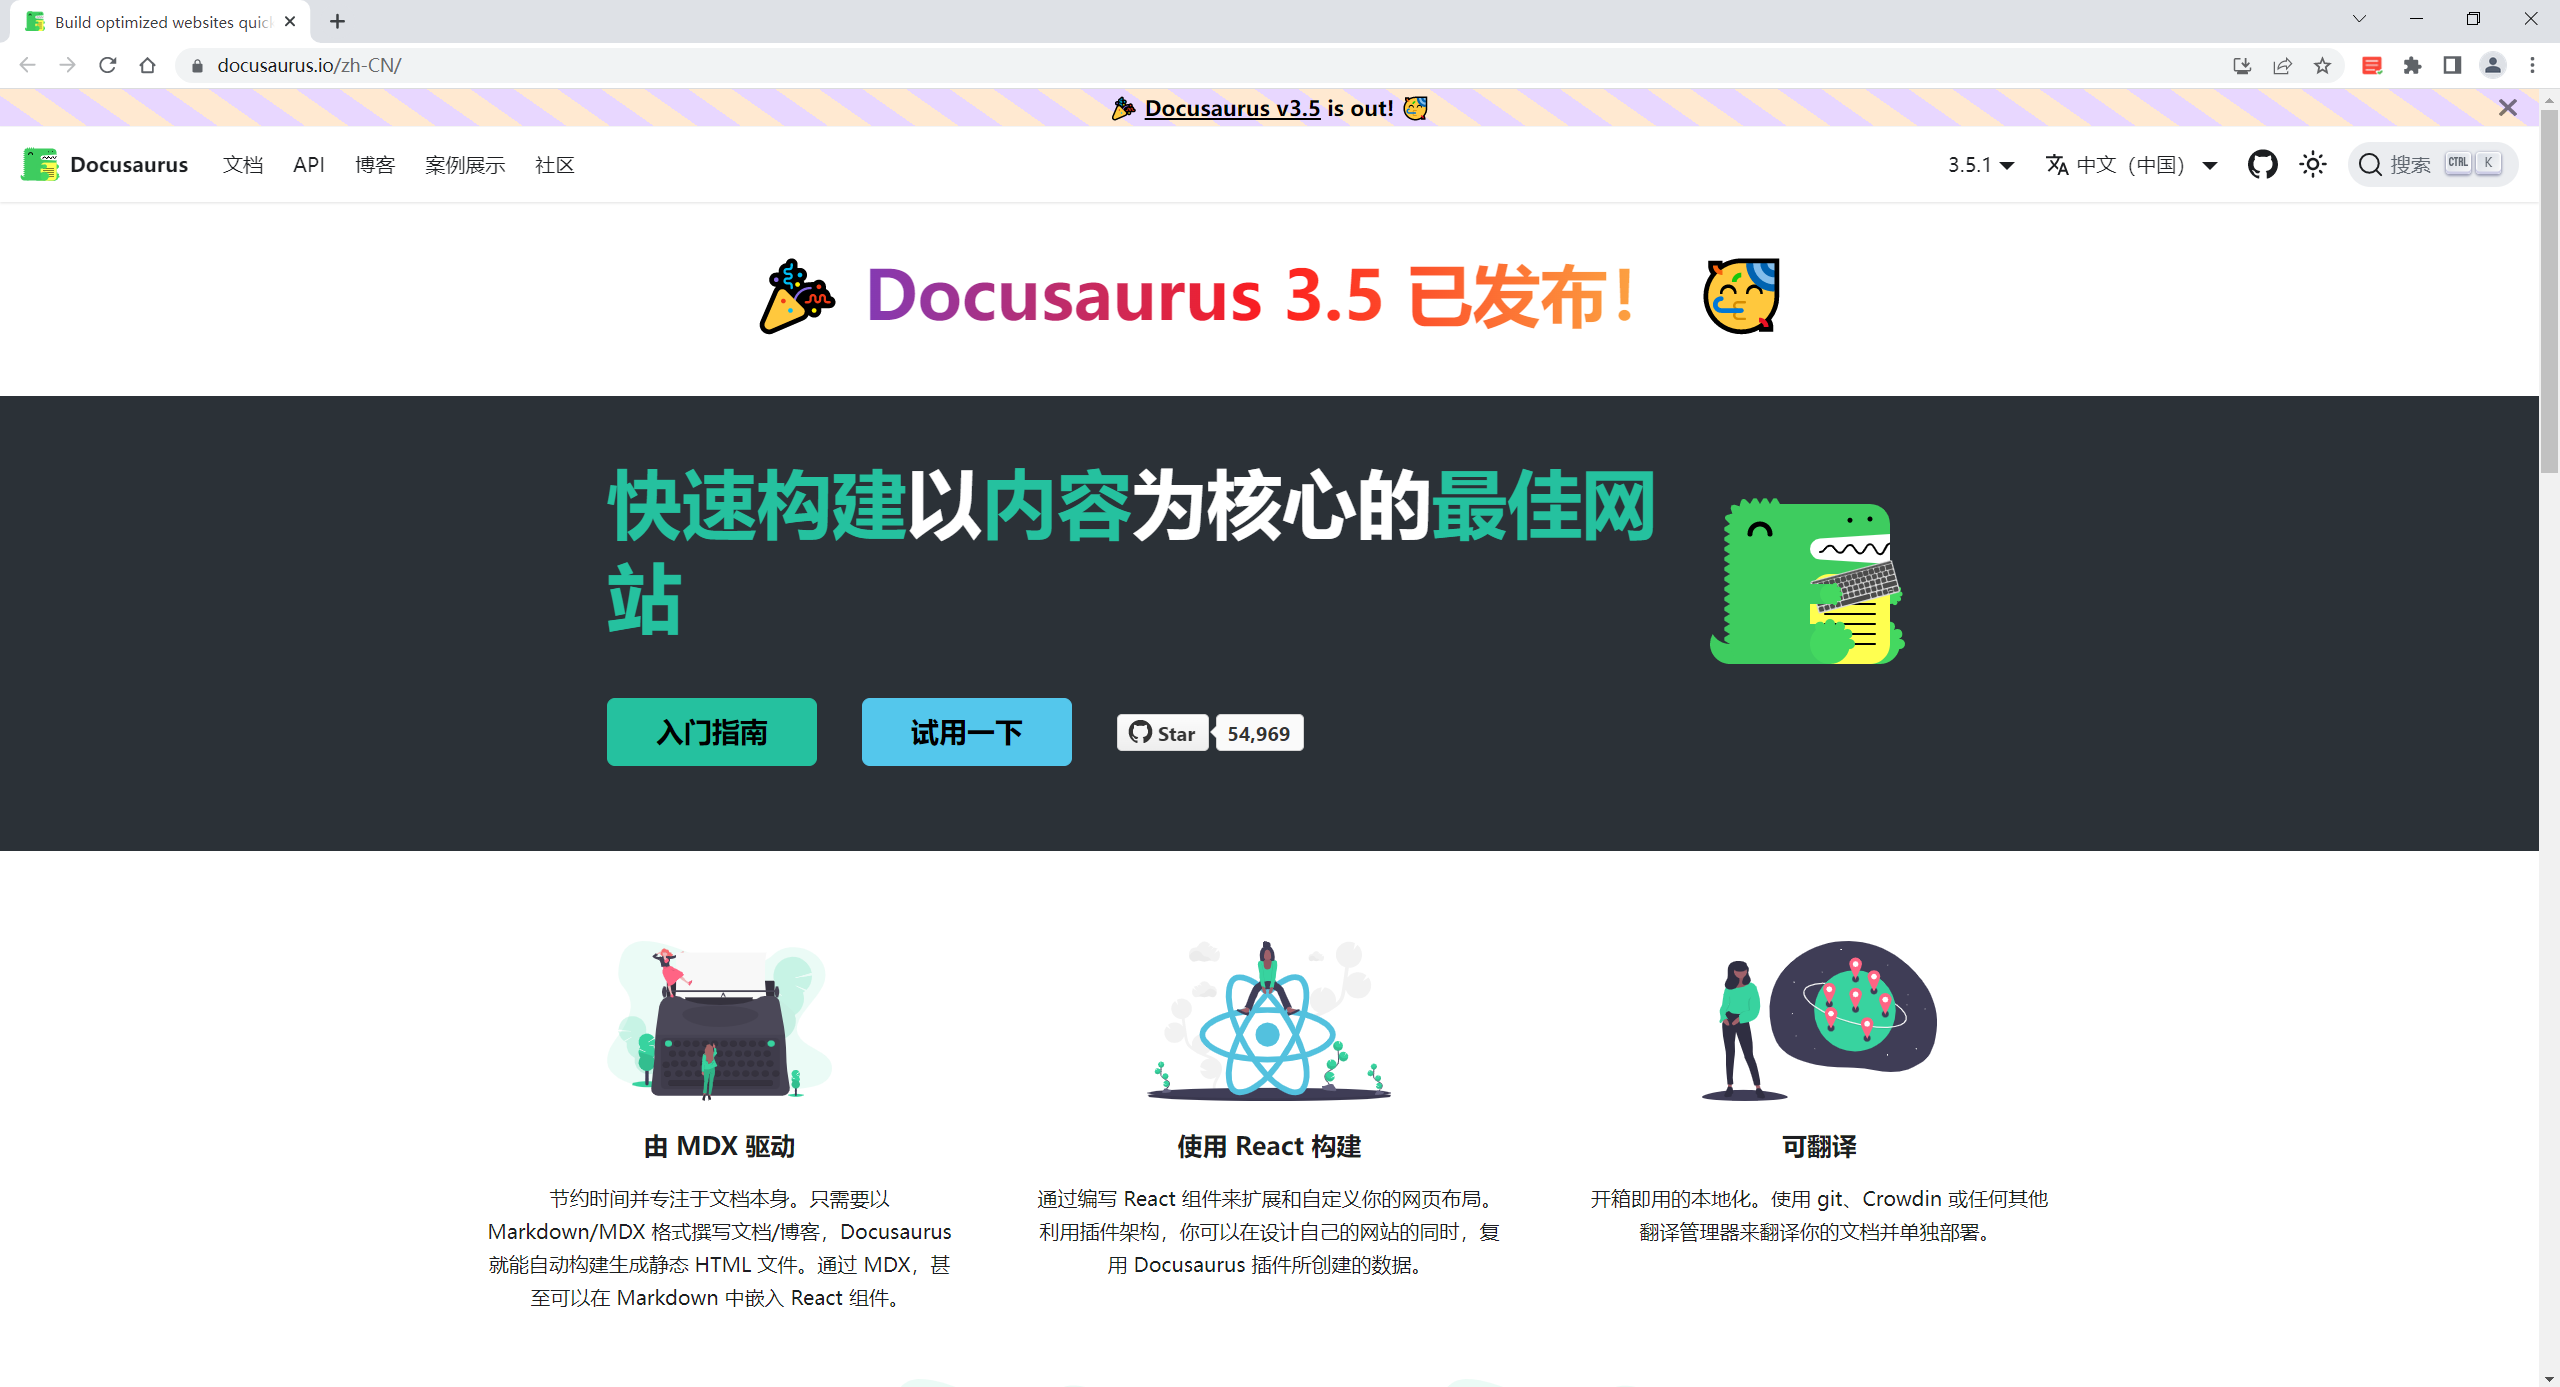Open the Chrome profile avatar
Viewport: 2560px width, 1387px height.
(x=2492, y=66)
